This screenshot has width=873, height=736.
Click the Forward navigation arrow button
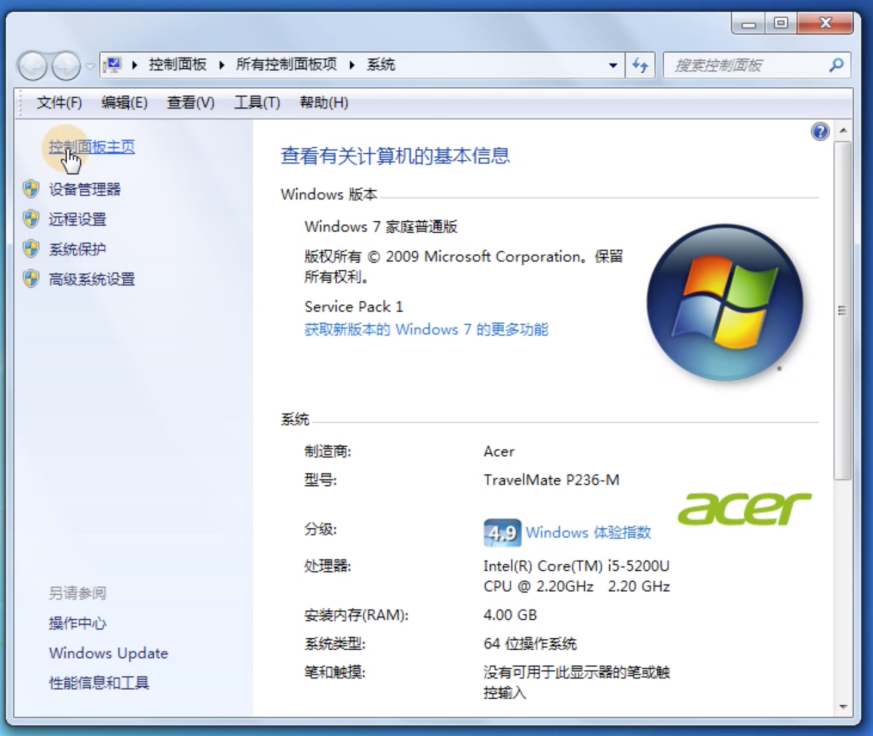(x=66, y=66)
